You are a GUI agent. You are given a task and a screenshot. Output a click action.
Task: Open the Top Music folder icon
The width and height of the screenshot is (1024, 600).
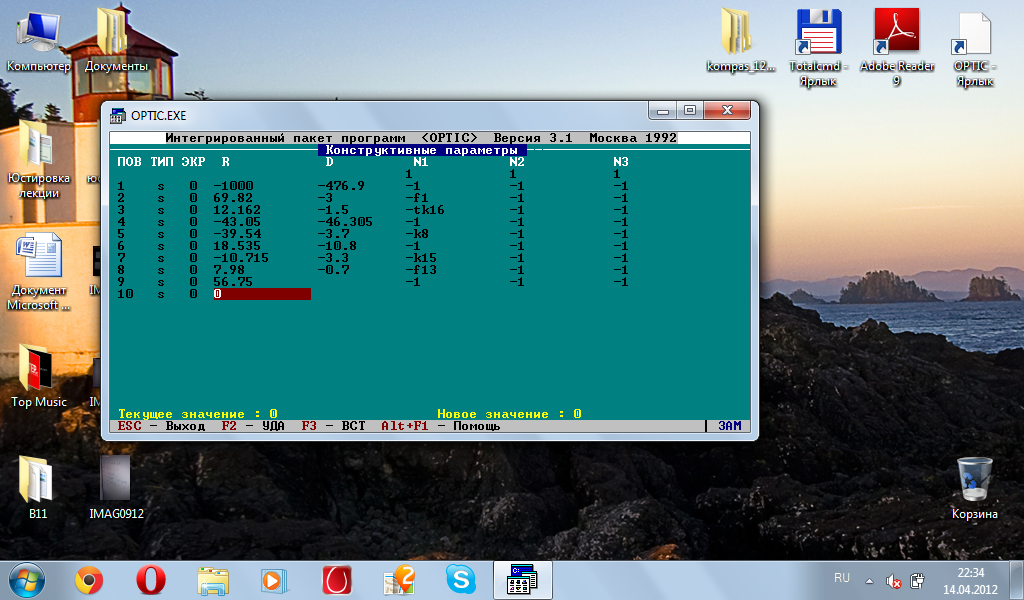pyautogui.click(x=39, y=377)
